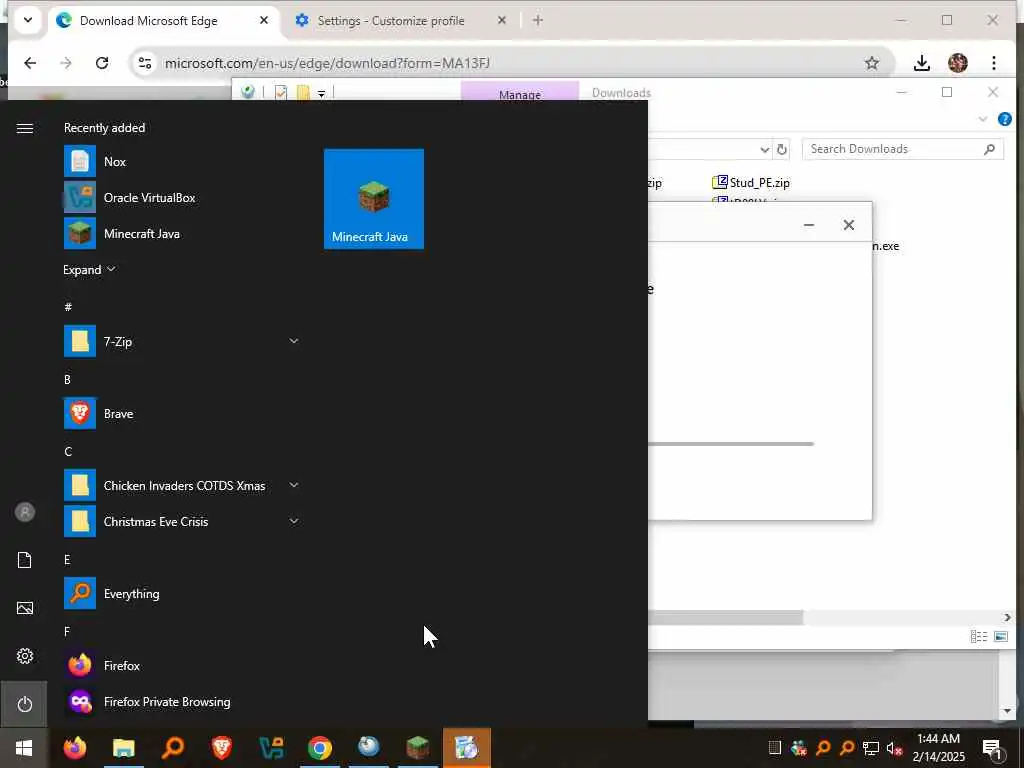Click the Chrome address bar URL
The height and width of the screenshot is (768, 1024).
click(327, 63)
